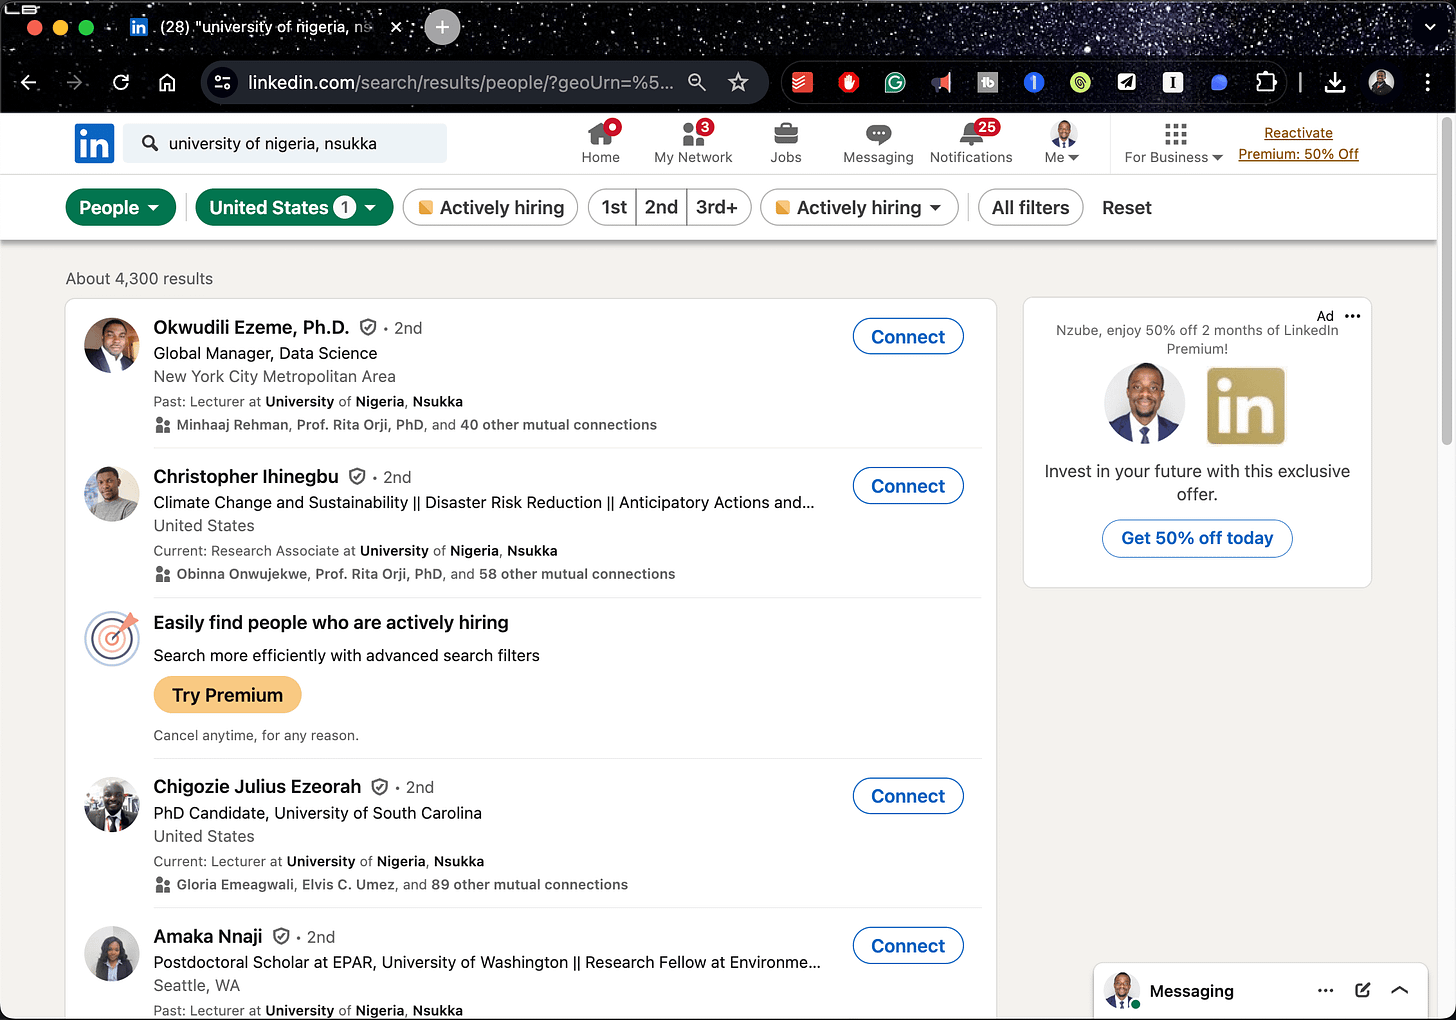Open a new browser tab
This screenshot has height=1020, width=1456.
click(442, 27)
